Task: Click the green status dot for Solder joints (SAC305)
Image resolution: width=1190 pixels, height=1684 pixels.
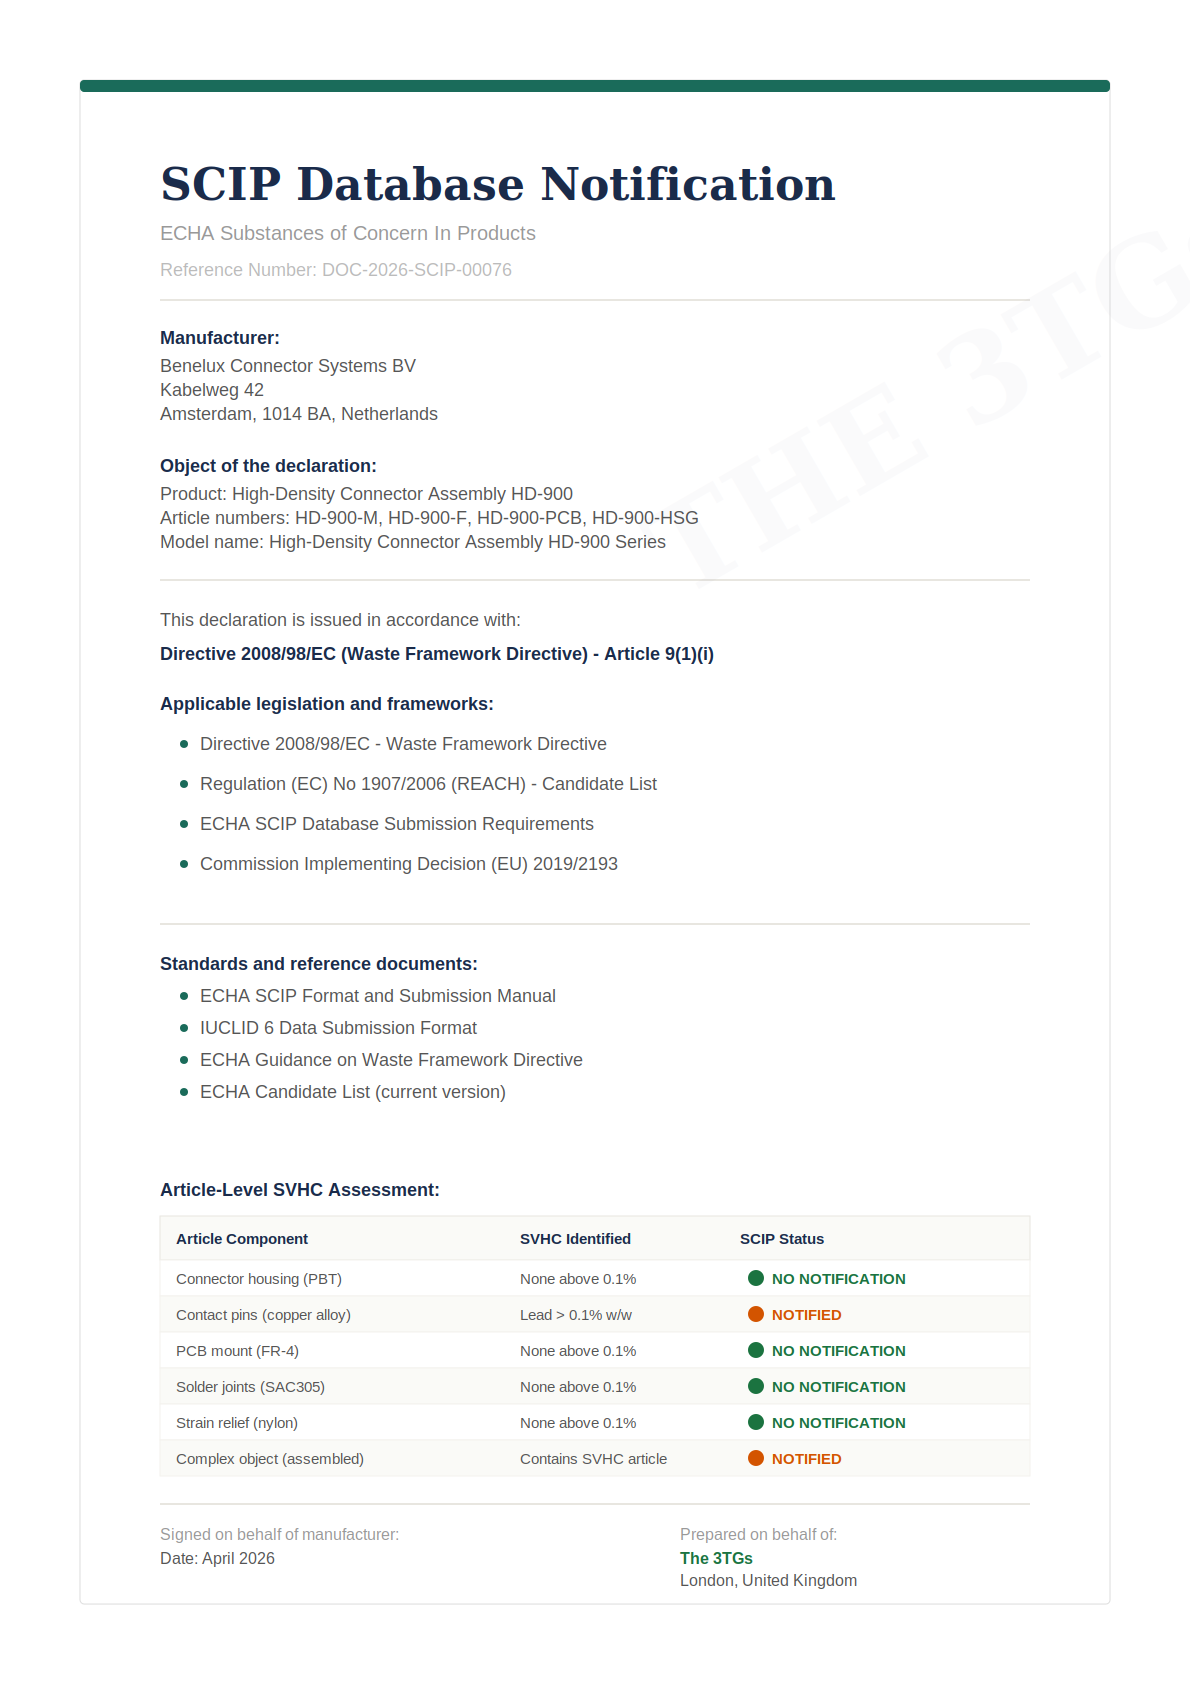Action: pyautogui.click(x=756, y=1386)
